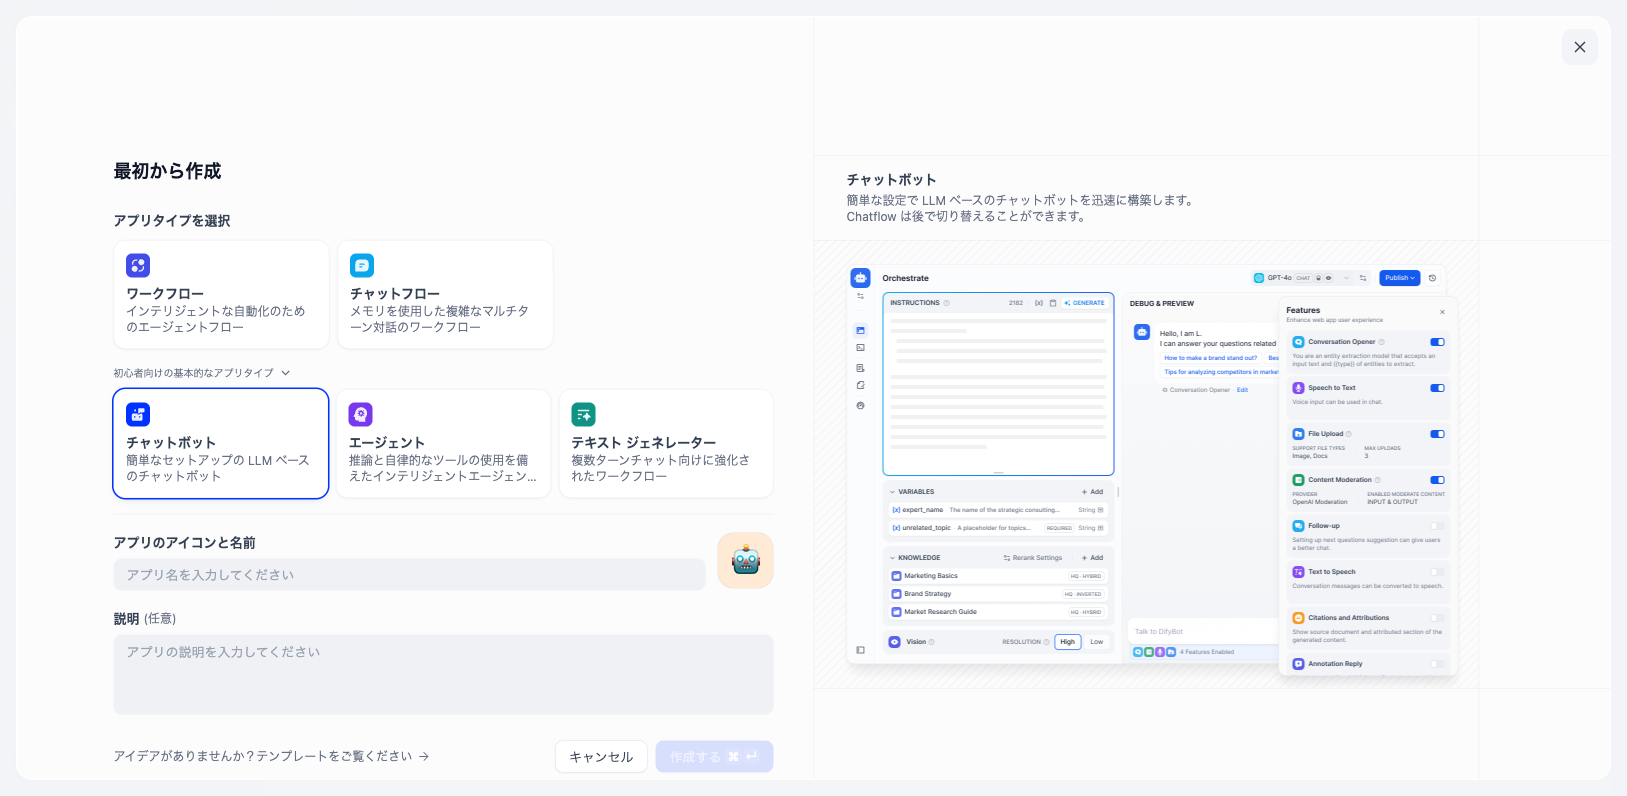This screenshot has width=1627, height=796.
Task: Click the アプリのアイコンと名前 label
Action: (184, 543)
